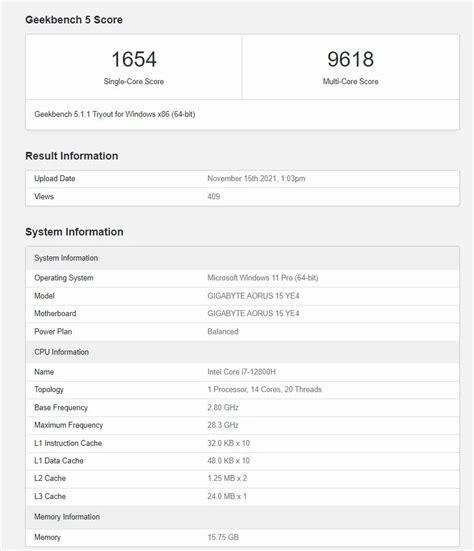Select the 28.3 GHz value
The width and height of the screenshot is (474, 551).
click(223, 425)
